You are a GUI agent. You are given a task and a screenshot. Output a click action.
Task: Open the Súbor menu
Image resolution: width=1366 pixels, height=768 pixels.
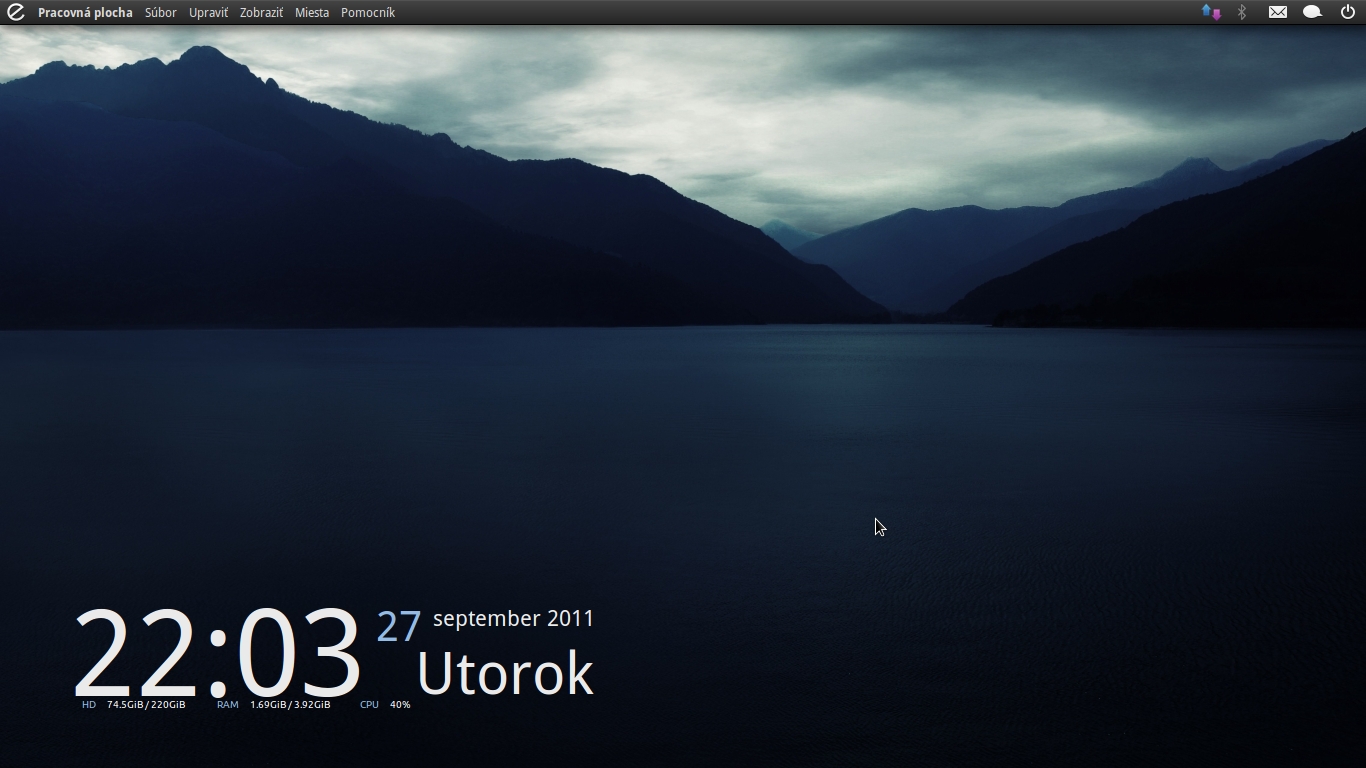160,12
